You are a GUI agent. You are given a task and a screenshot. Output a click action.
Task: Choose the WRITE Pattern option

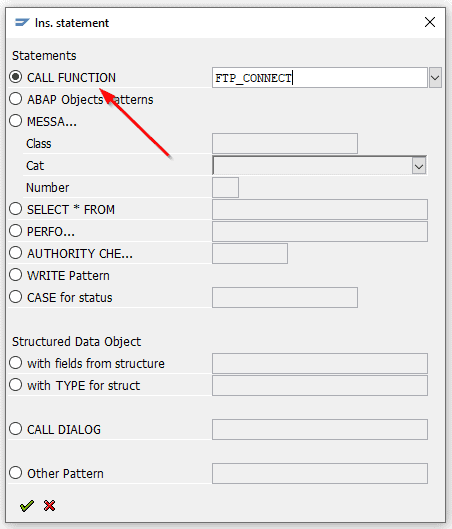[16, 275]
